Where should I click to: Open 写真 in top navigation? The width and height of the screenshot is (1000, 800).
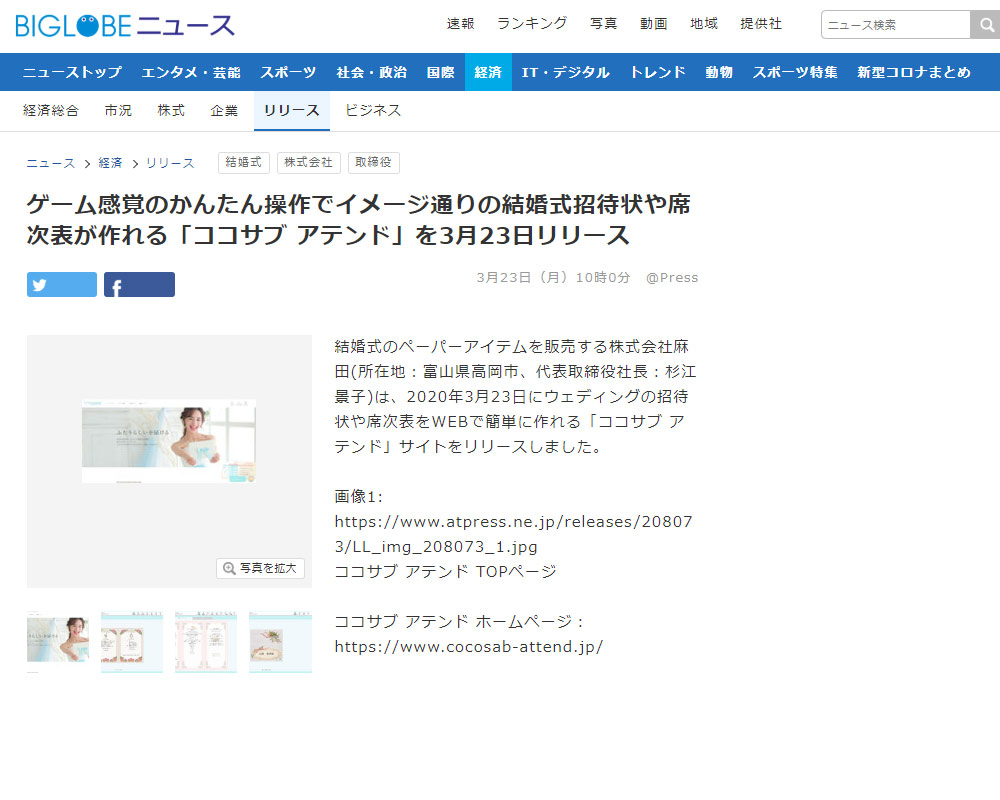603,24
